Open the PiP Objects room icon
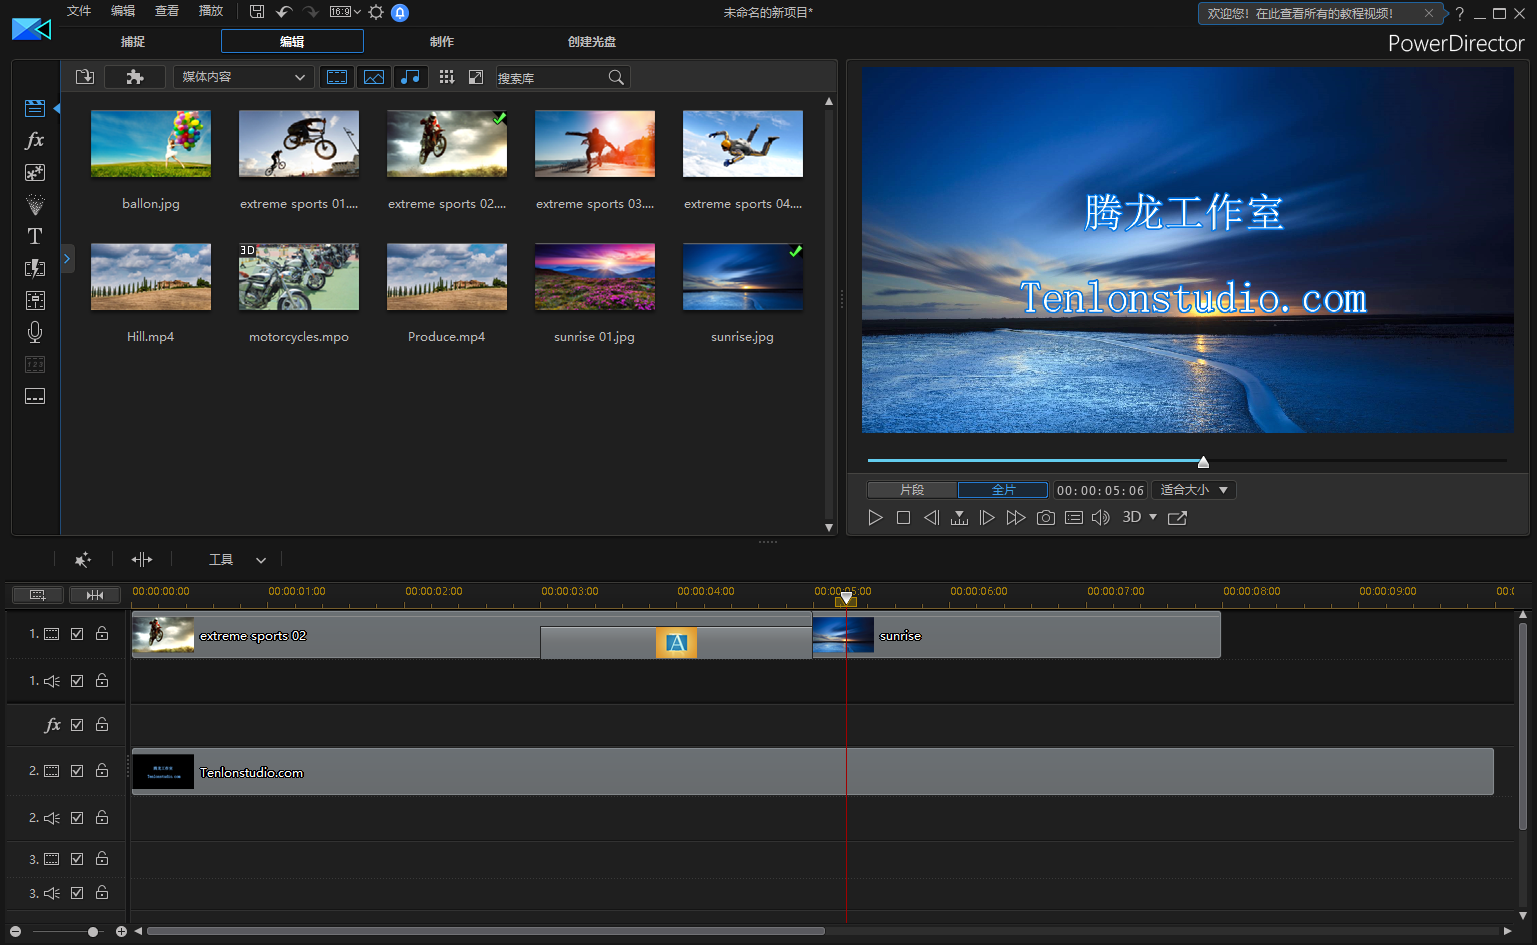The width and height of the screenshot is (1537, 945). 35,172
